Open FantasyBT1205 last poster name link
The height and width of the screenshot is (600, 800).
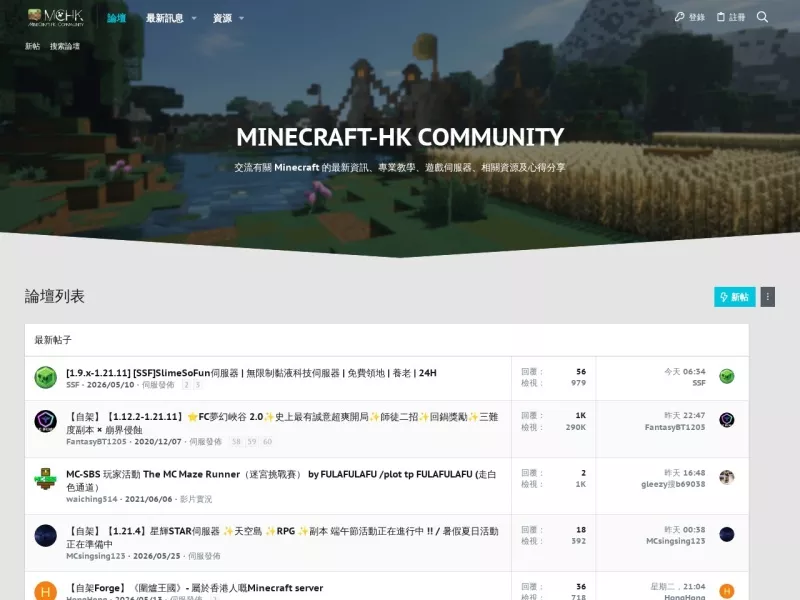675,427
